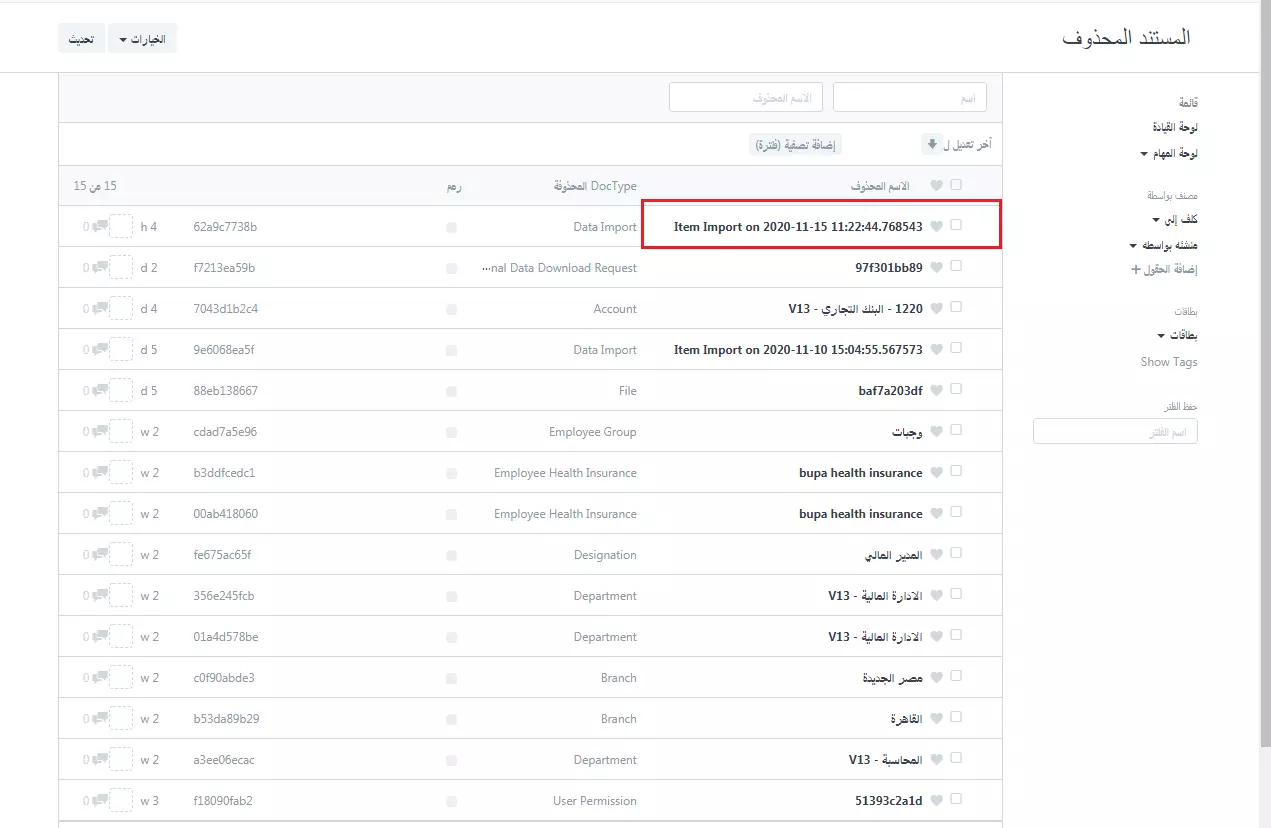Image resolution: width=1271 pixels, height=828 pixels.
Task: Switch to قائمة list view in sidebar
Action: tap(1188, 103)
